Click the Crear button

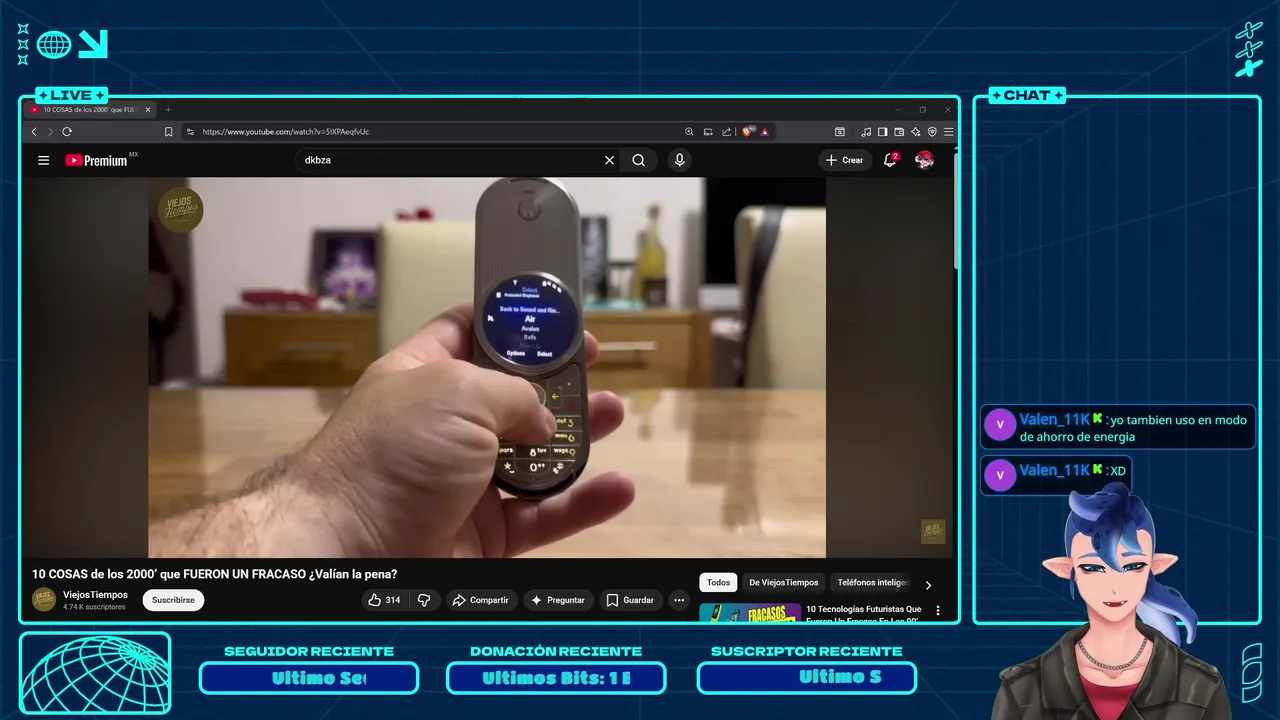(x=845, y=160)
